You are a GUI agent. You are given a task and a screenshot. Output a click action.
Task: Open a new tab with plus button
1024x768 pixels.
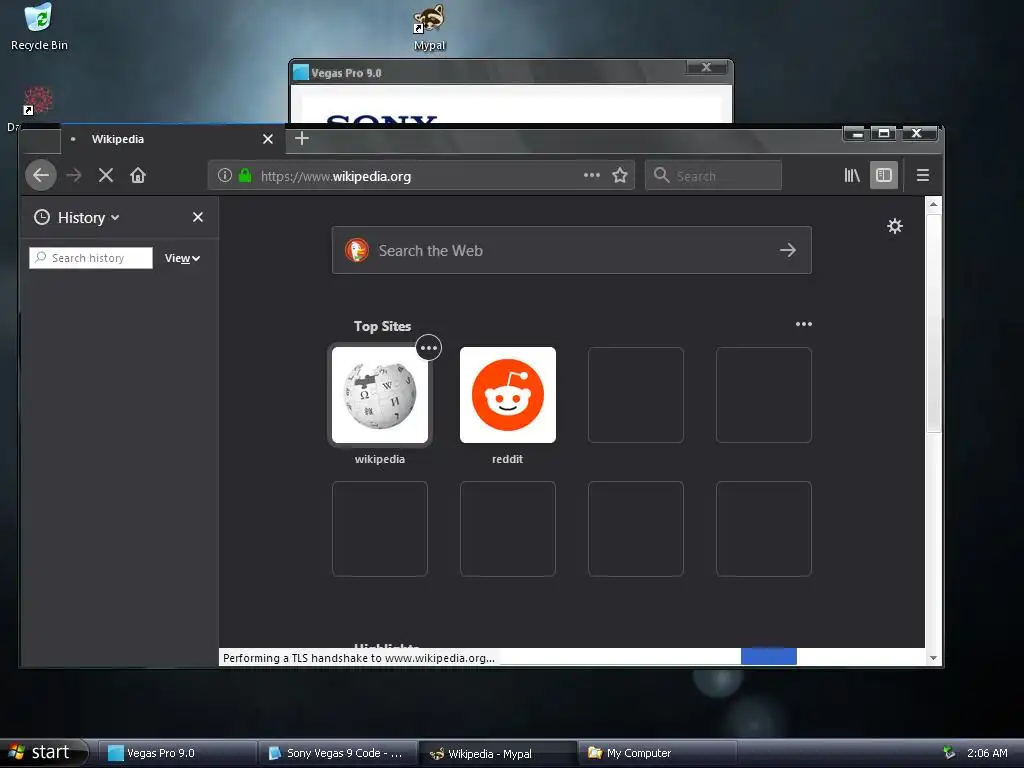[302, 138]
